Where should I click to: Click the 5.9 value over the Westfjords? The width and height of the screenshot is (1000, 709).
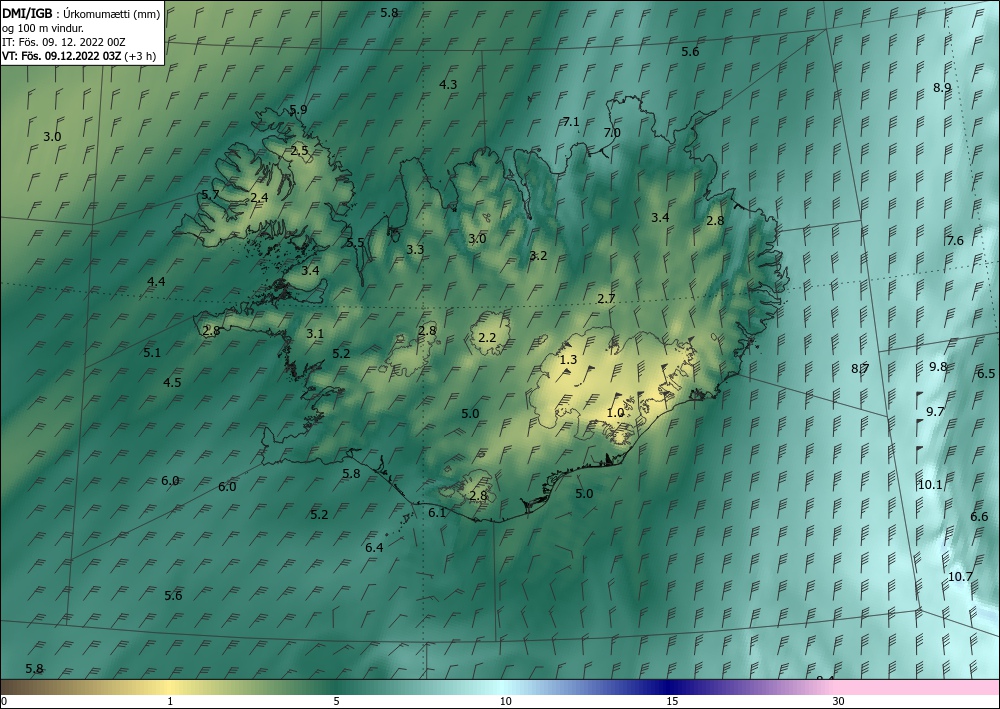click(x=298, y=109)
